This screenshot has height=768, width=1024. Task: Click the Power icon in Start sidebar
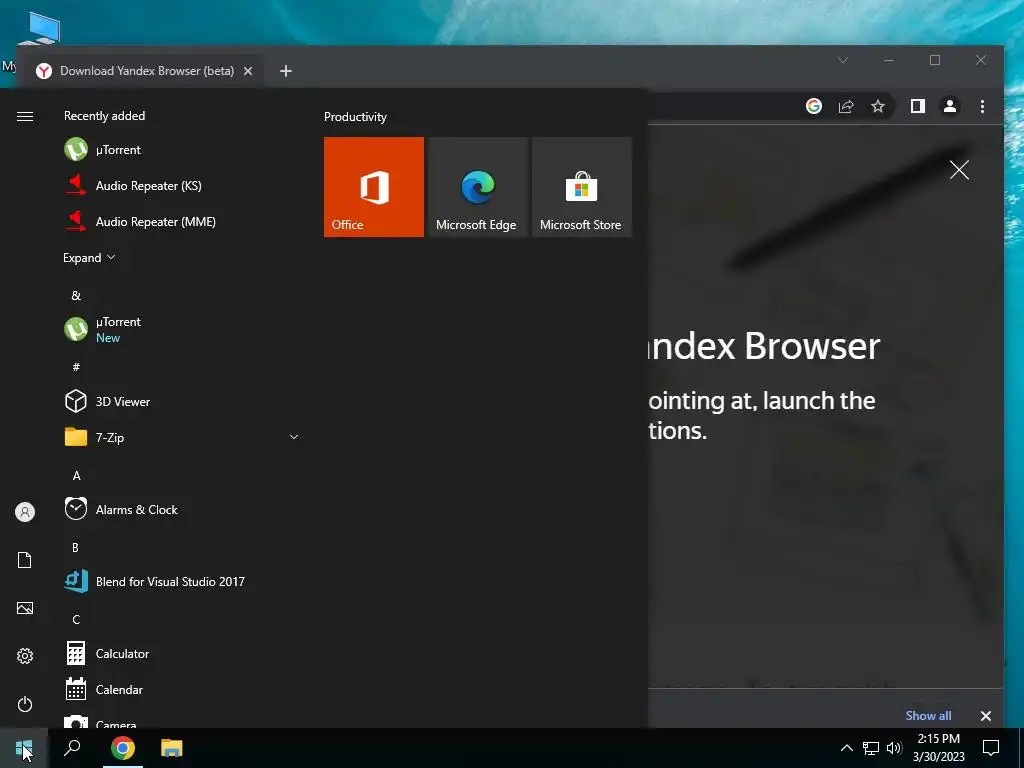[25, 704]
